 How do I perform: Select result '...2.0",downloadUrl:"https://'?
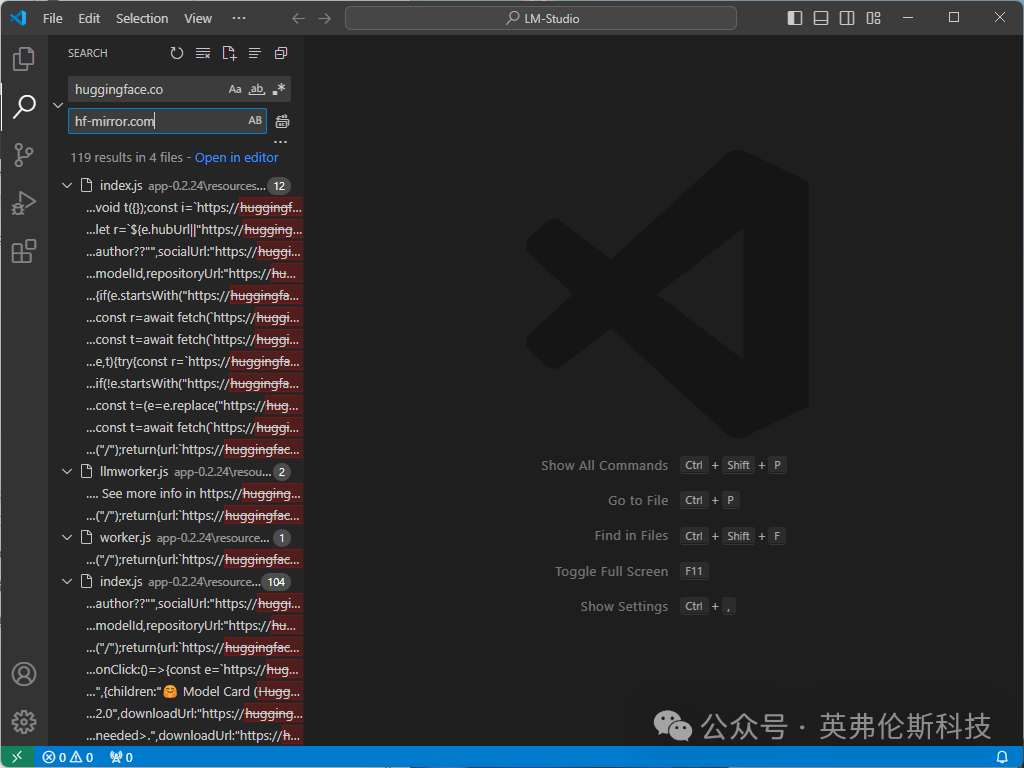pos(194,714)
